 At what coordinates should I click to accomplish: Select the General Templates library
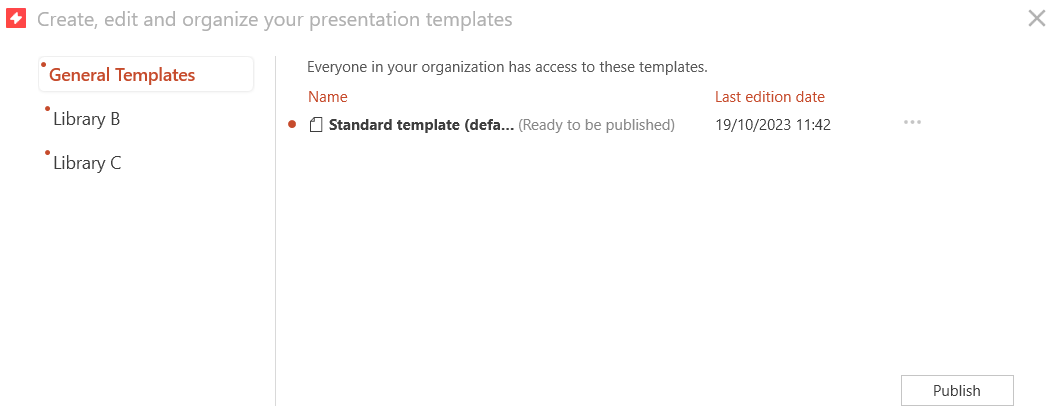146,74
